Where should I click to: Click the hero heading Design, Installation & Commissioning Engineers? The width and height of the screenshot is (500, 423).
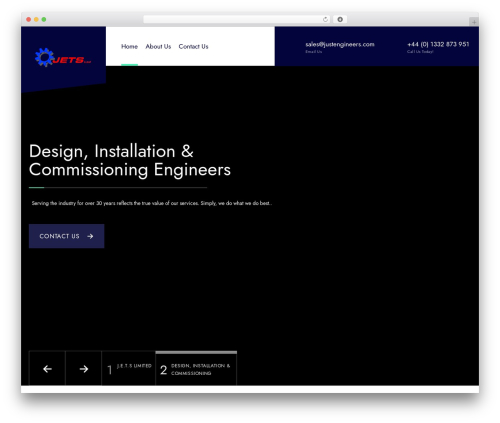130,160
